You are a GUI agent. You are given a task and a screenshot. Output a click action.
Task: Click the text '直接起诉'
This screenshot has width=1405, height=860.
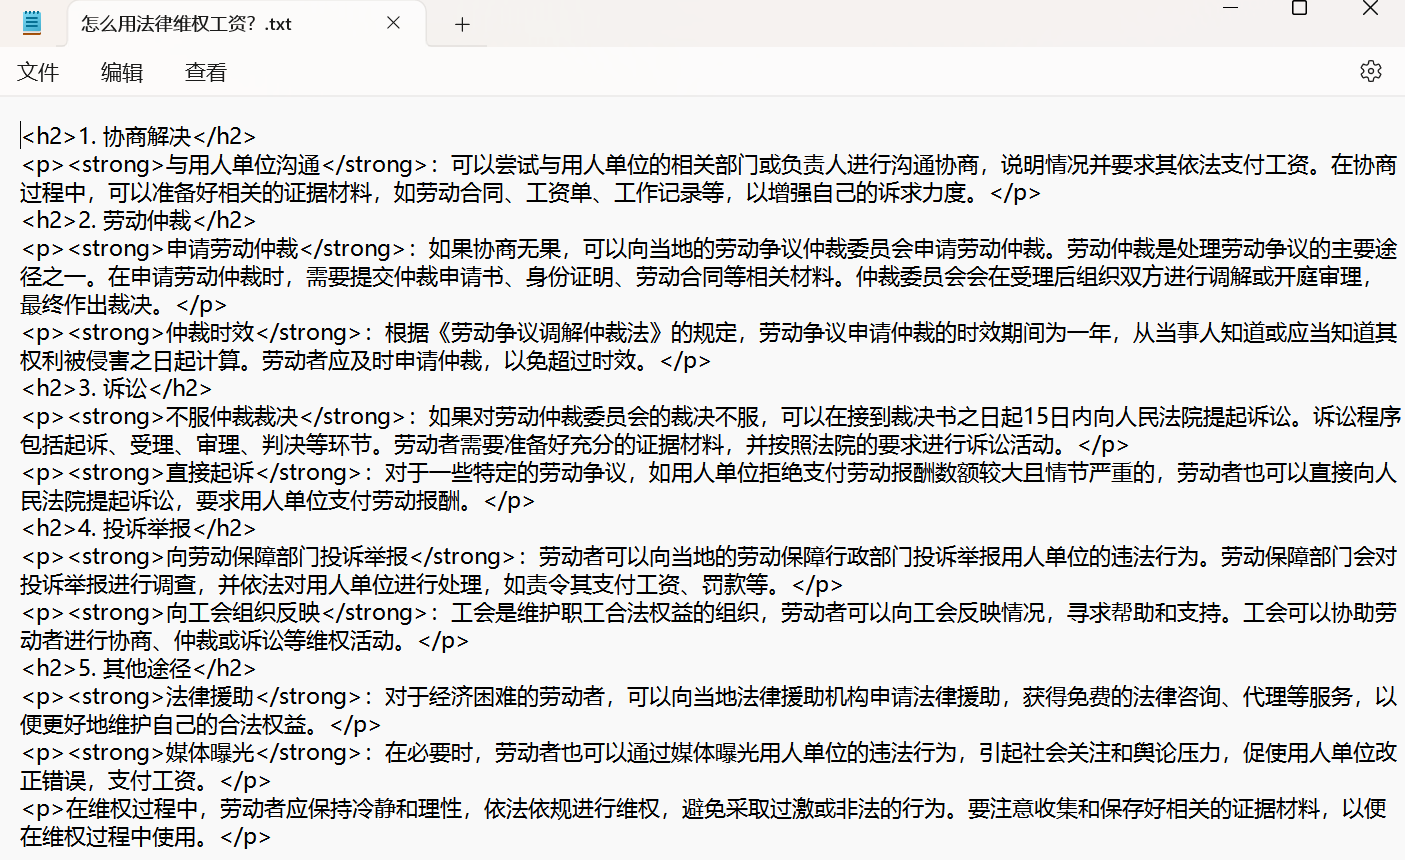[210, 473]
